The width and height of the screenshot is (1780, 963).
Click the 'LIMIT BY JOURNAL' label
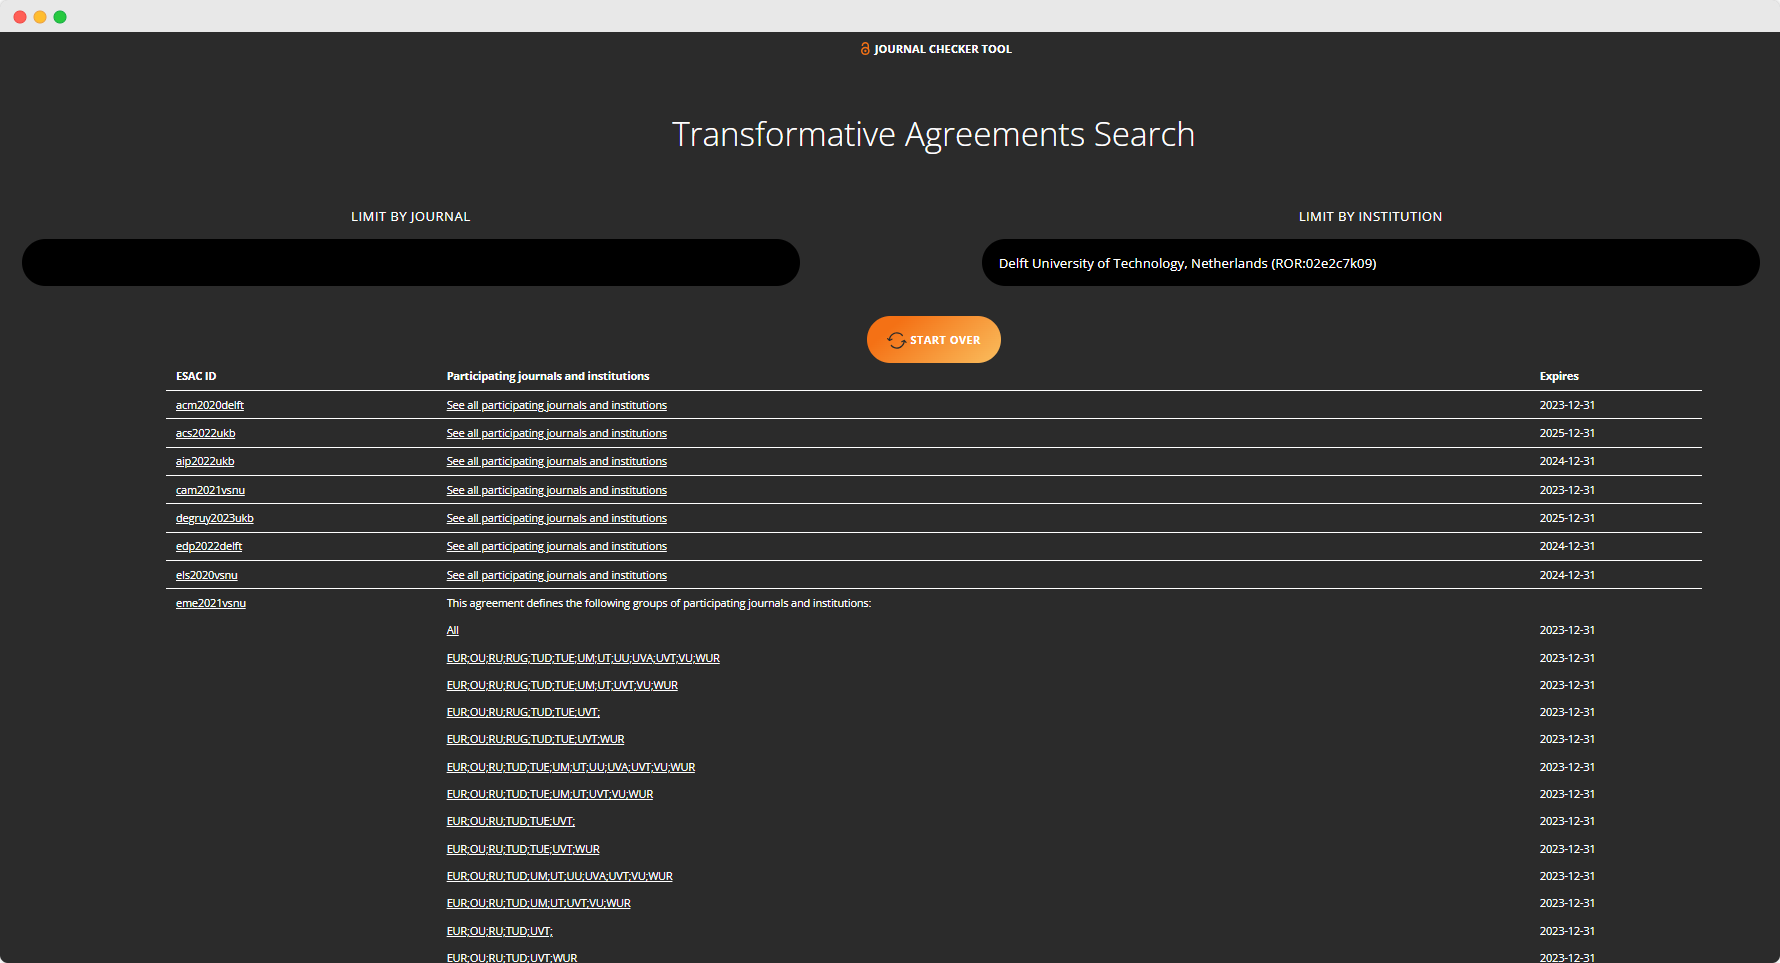click(411, 216)
